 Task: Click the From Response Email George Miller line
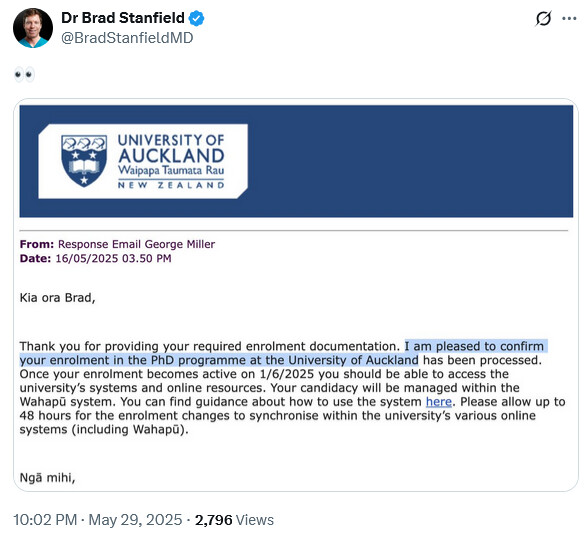point(117,244)
